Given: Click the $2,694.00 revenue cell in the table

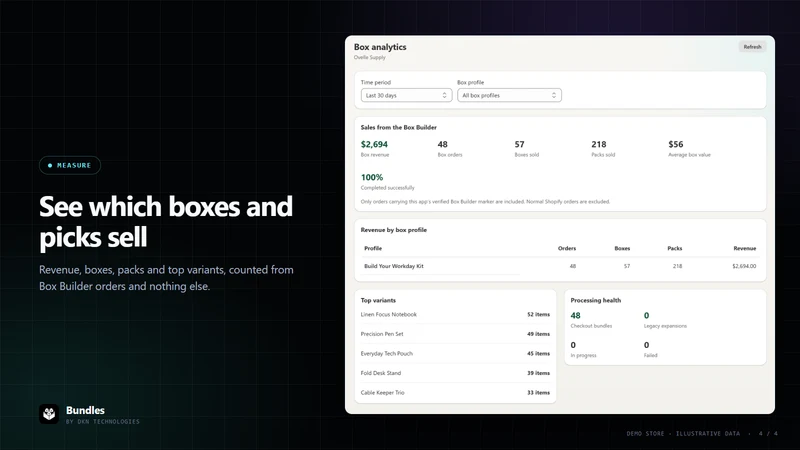Looking at the screenshot, I should (744, 266).
